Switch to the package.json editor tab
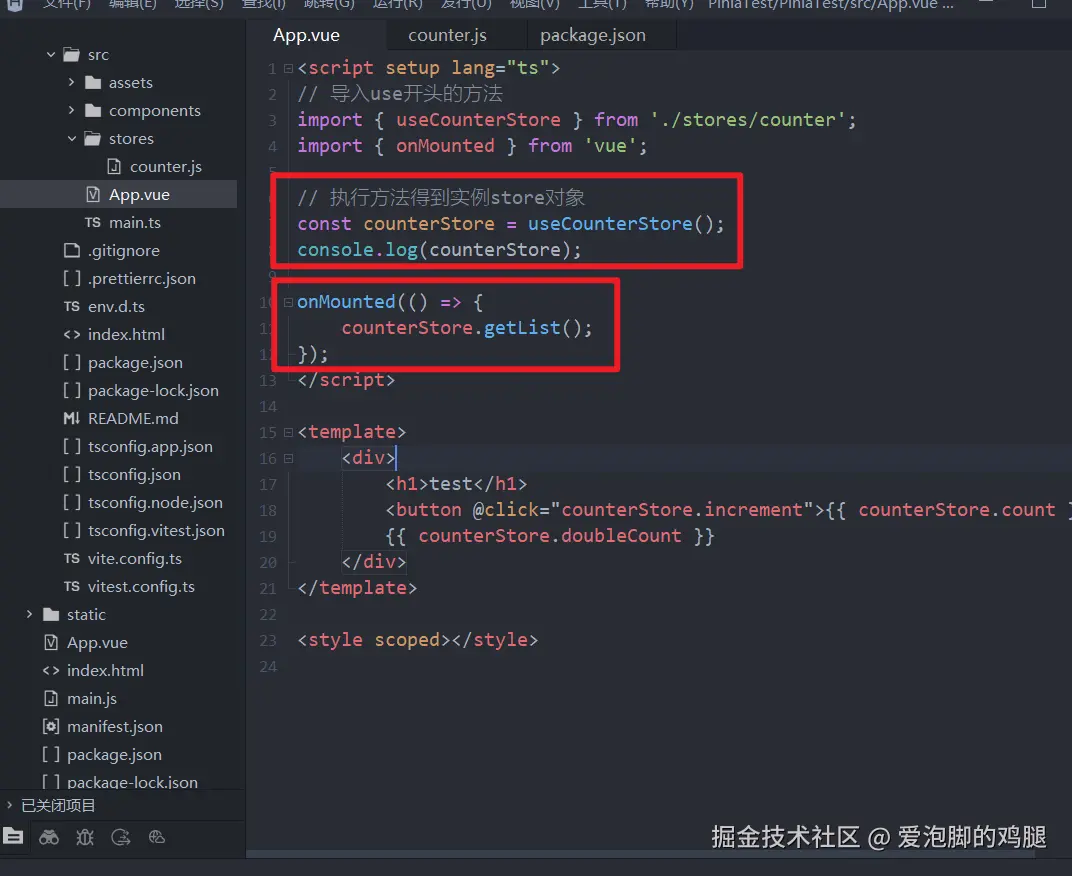This screenshot has height=876, width=1072. (x=593, y=36)
